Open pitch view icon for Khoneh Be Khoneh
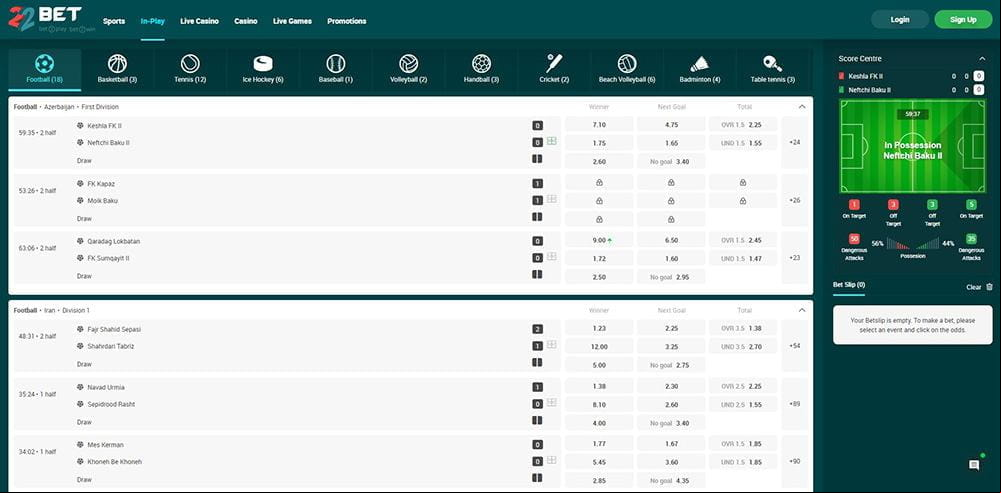 tap(552, 460)
